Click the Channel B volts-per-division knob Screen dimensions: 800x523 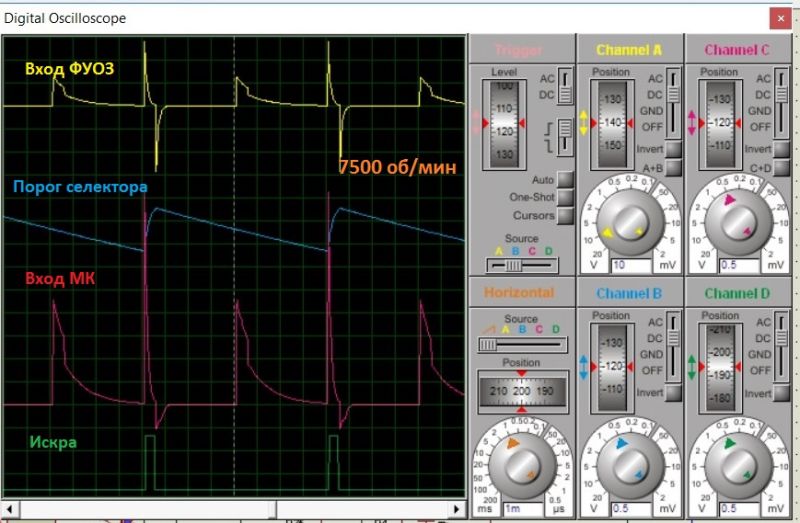pyautogui.click(x=631, y=466)
